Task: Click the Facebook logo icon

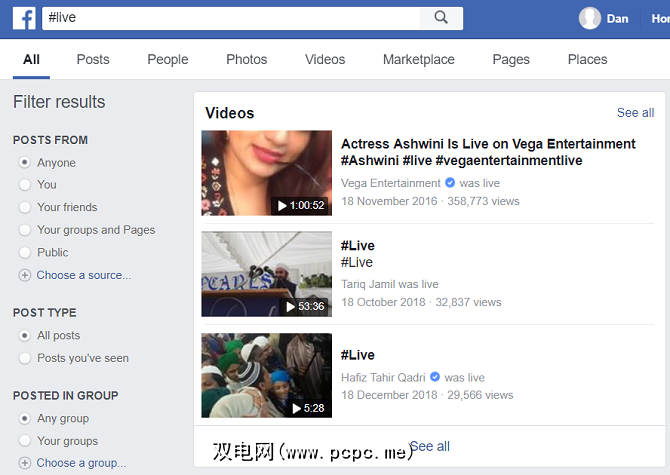Action: (x=24, y=18)
